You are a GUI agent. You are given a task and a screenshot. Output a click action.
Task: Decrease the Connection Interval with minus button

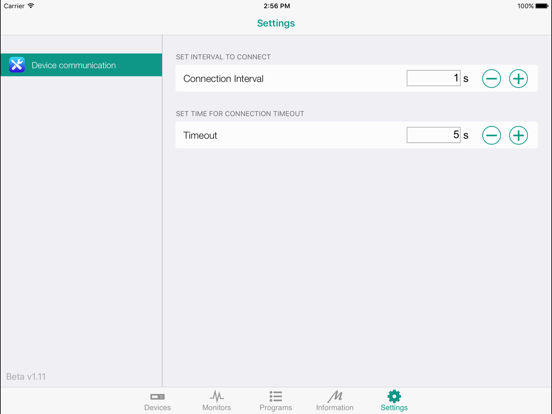(x=491, y=79)
